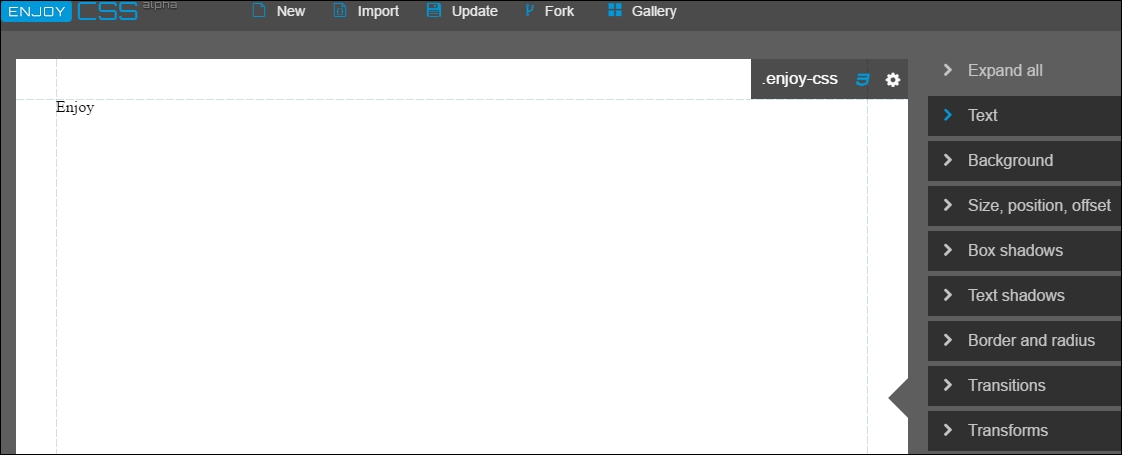Click the Expand all label

pyautogui.click(x=1005, y=71)
